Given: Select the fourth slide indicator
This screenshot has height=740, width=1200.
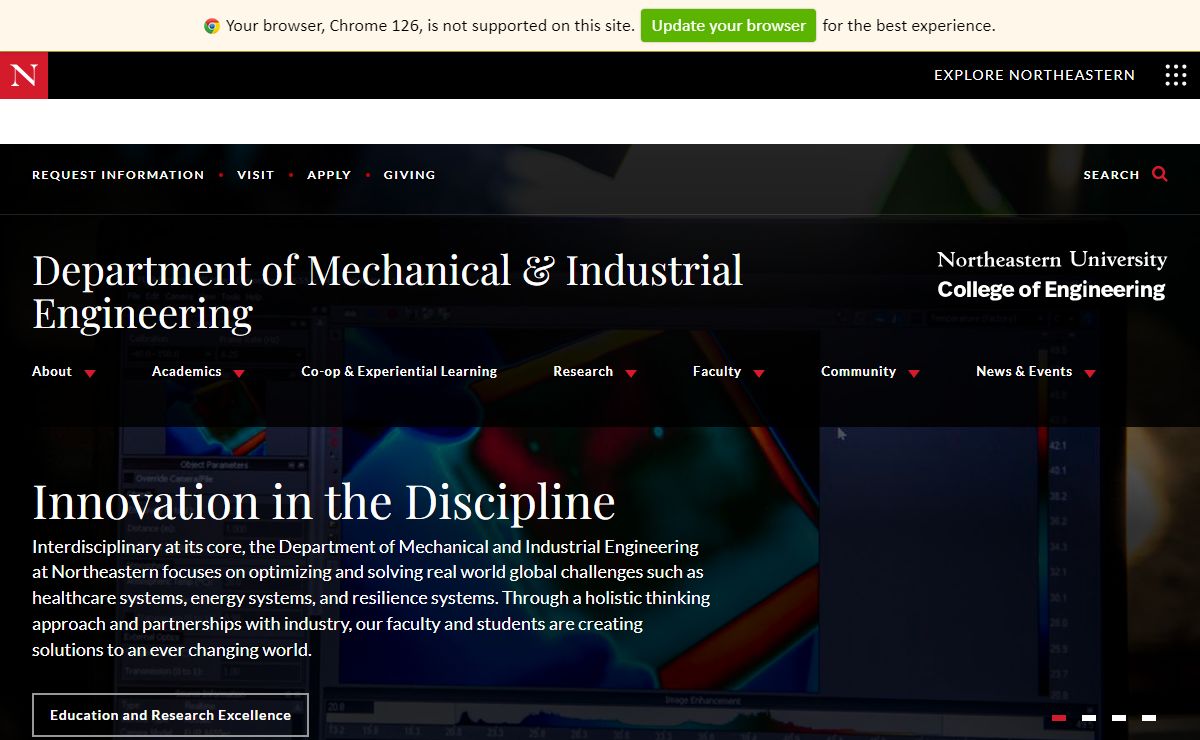Looking at the screenshot, I should [1149, 718].
